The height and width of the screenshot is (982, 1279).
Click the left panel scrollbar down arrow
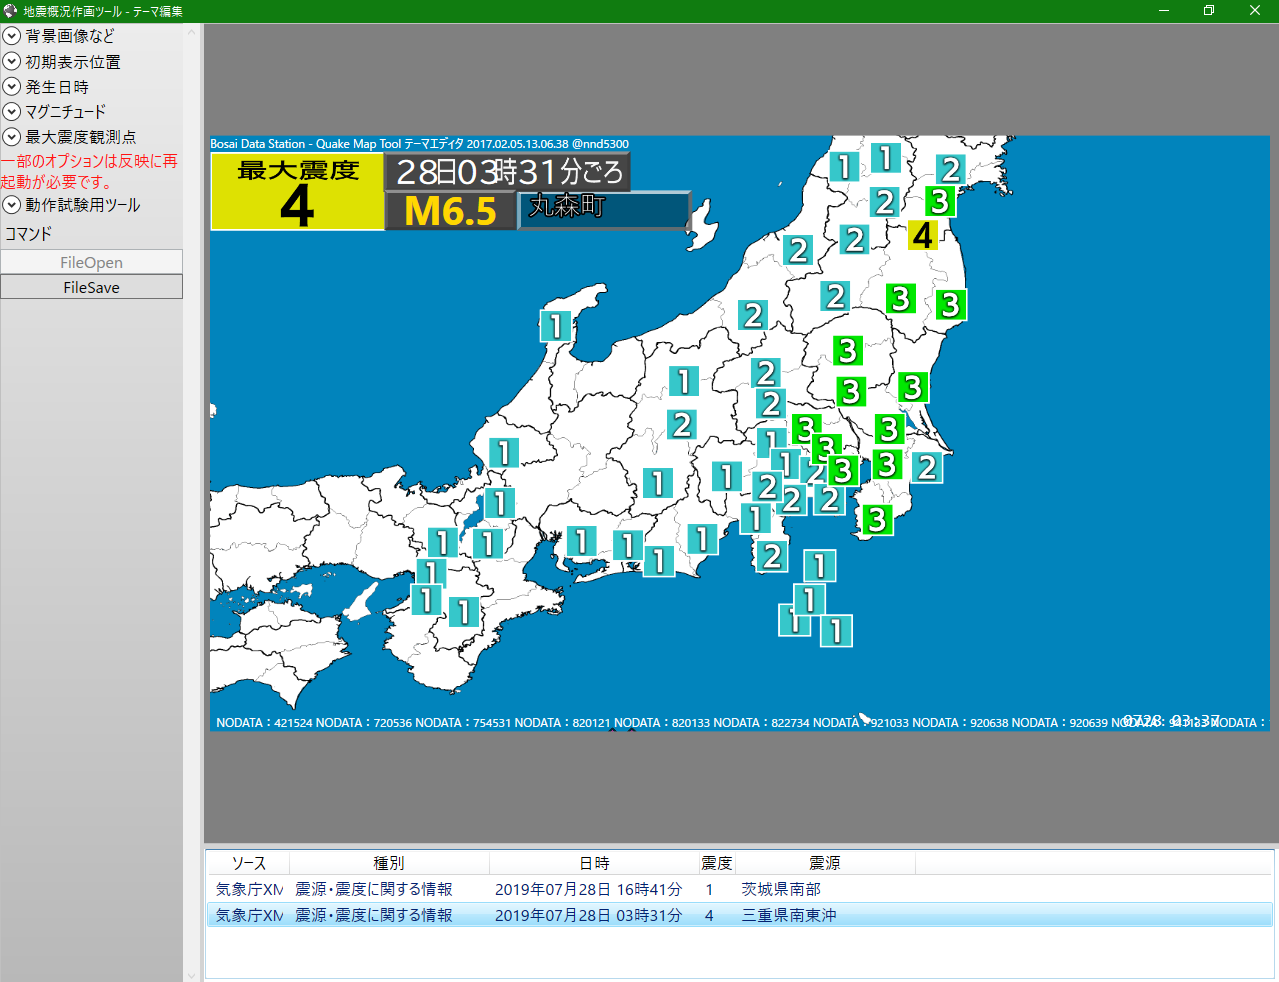click(192, 974)
